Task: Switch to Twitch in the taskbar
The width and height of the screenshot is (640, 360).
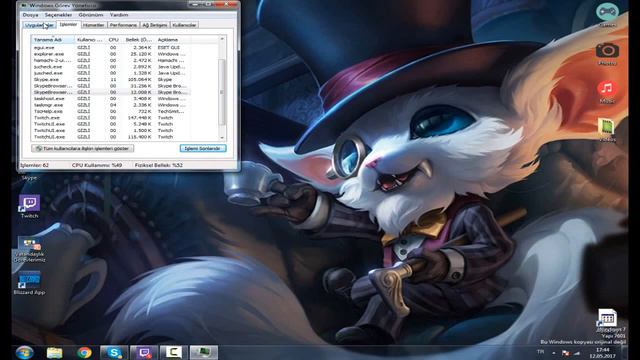Action: tap(144, 353)
